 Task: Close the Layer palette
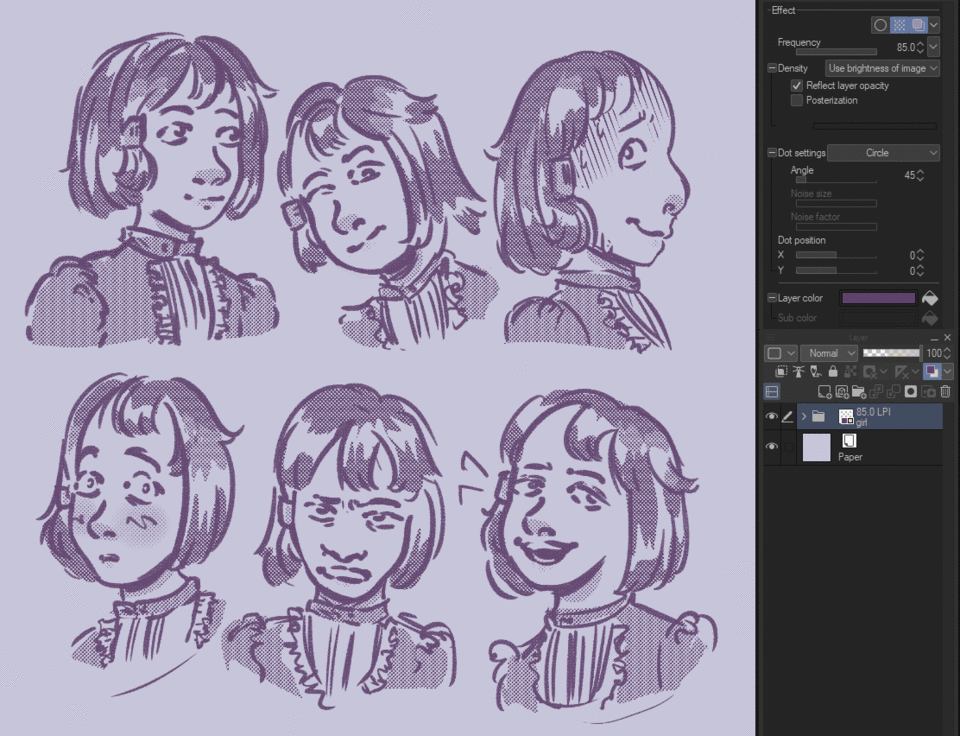pyautogui.click(x=947, y=337)
